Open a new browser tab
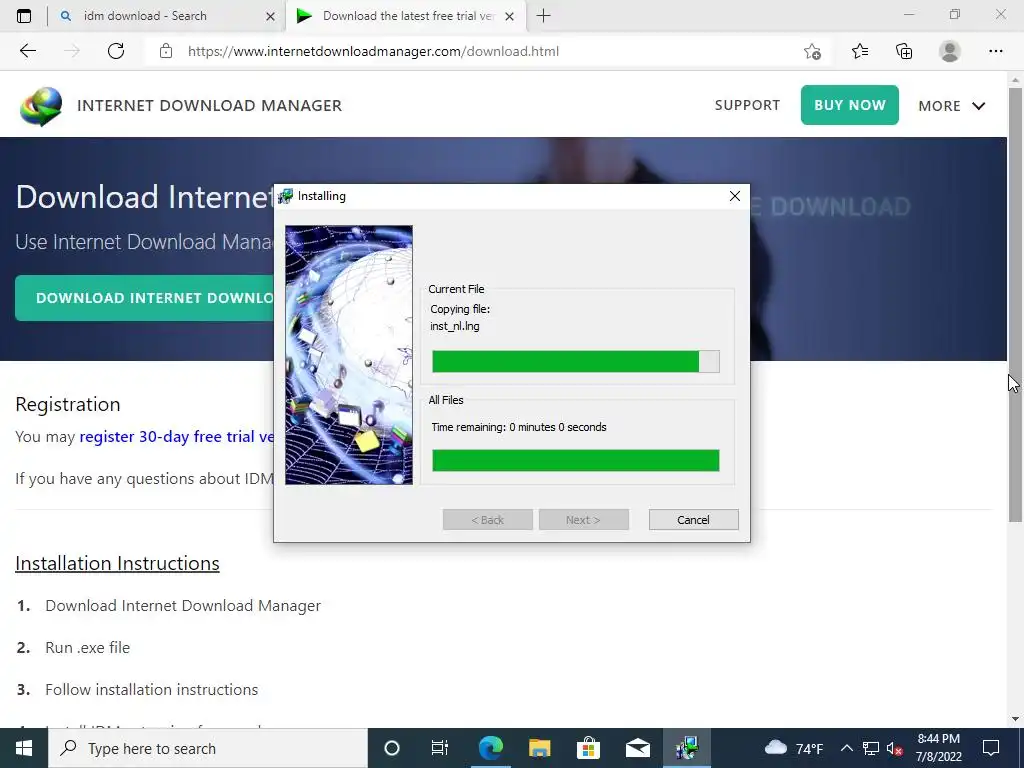Screen dimensions: 1024x768 click(543, 16)
